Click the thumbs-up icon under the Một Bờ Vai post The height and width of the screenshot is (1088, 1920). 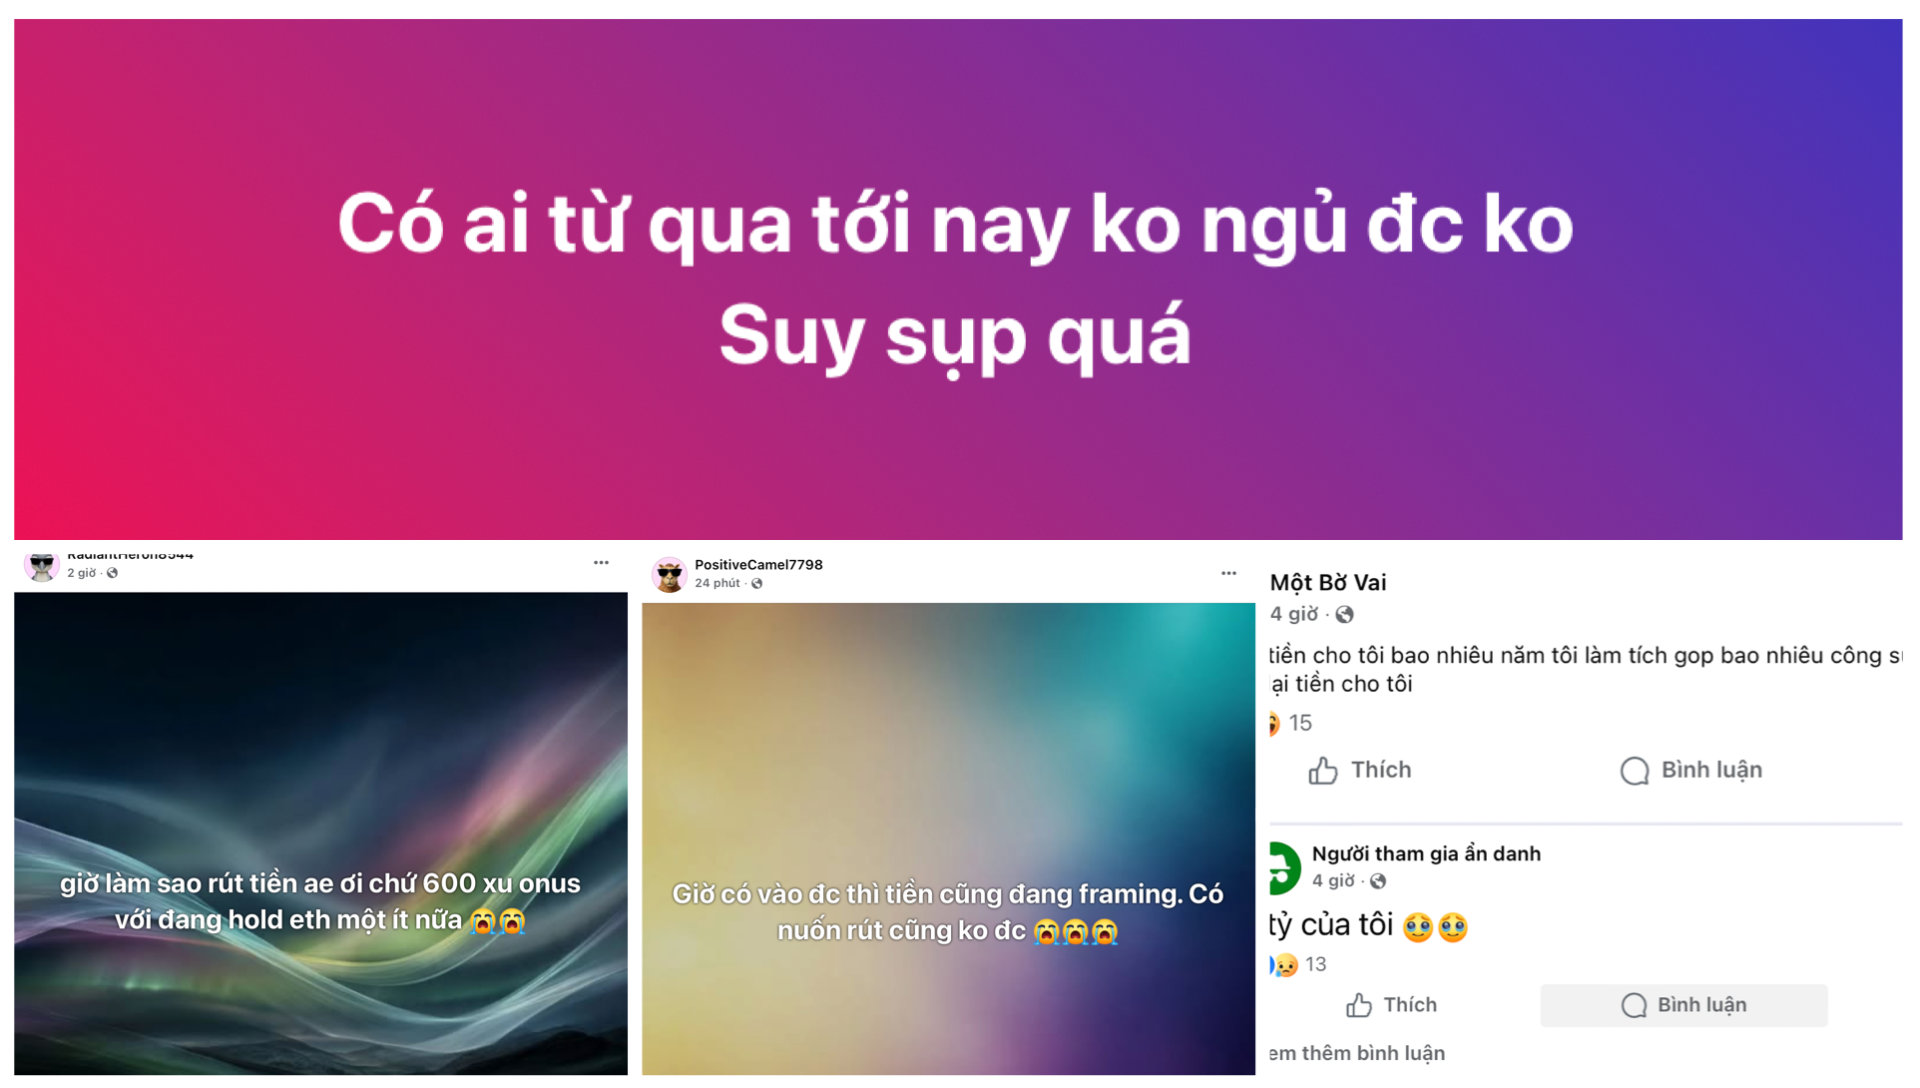click(x=1323, y=770)
